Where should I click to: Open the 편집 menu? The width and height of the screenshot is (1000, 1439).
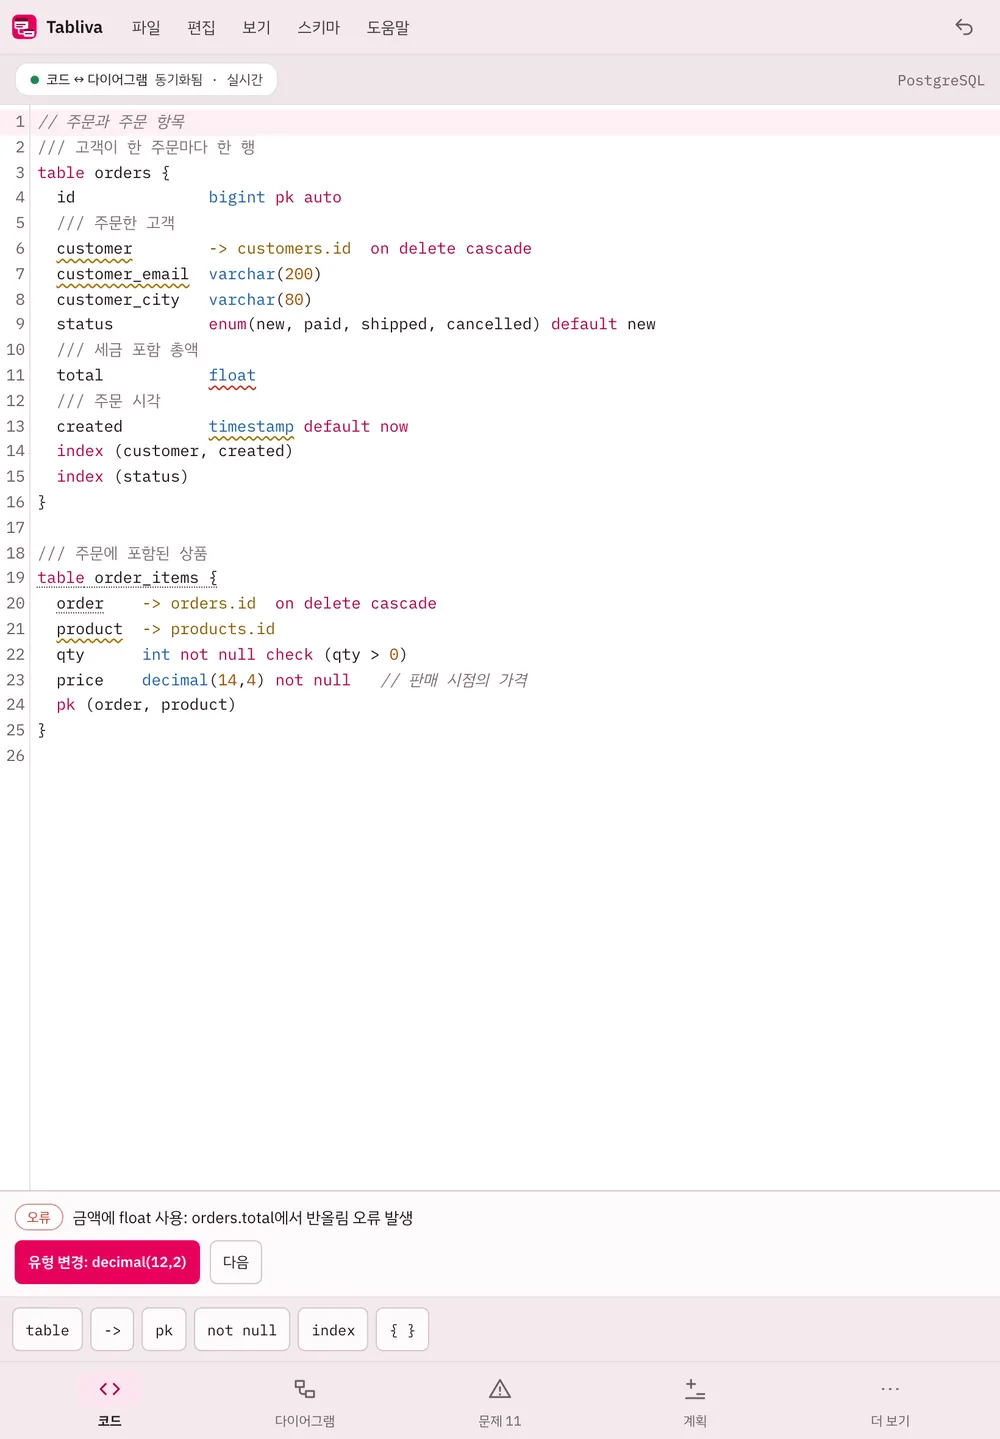pos(201,27)
